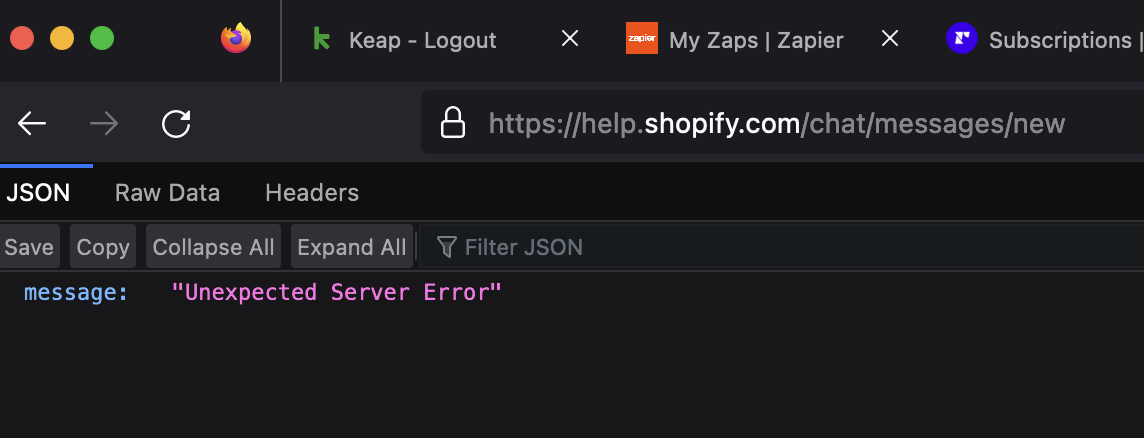The width and height of the screenshot is (1144, 438).
Task: Click the Firefox logo icon
Action: 236,39
